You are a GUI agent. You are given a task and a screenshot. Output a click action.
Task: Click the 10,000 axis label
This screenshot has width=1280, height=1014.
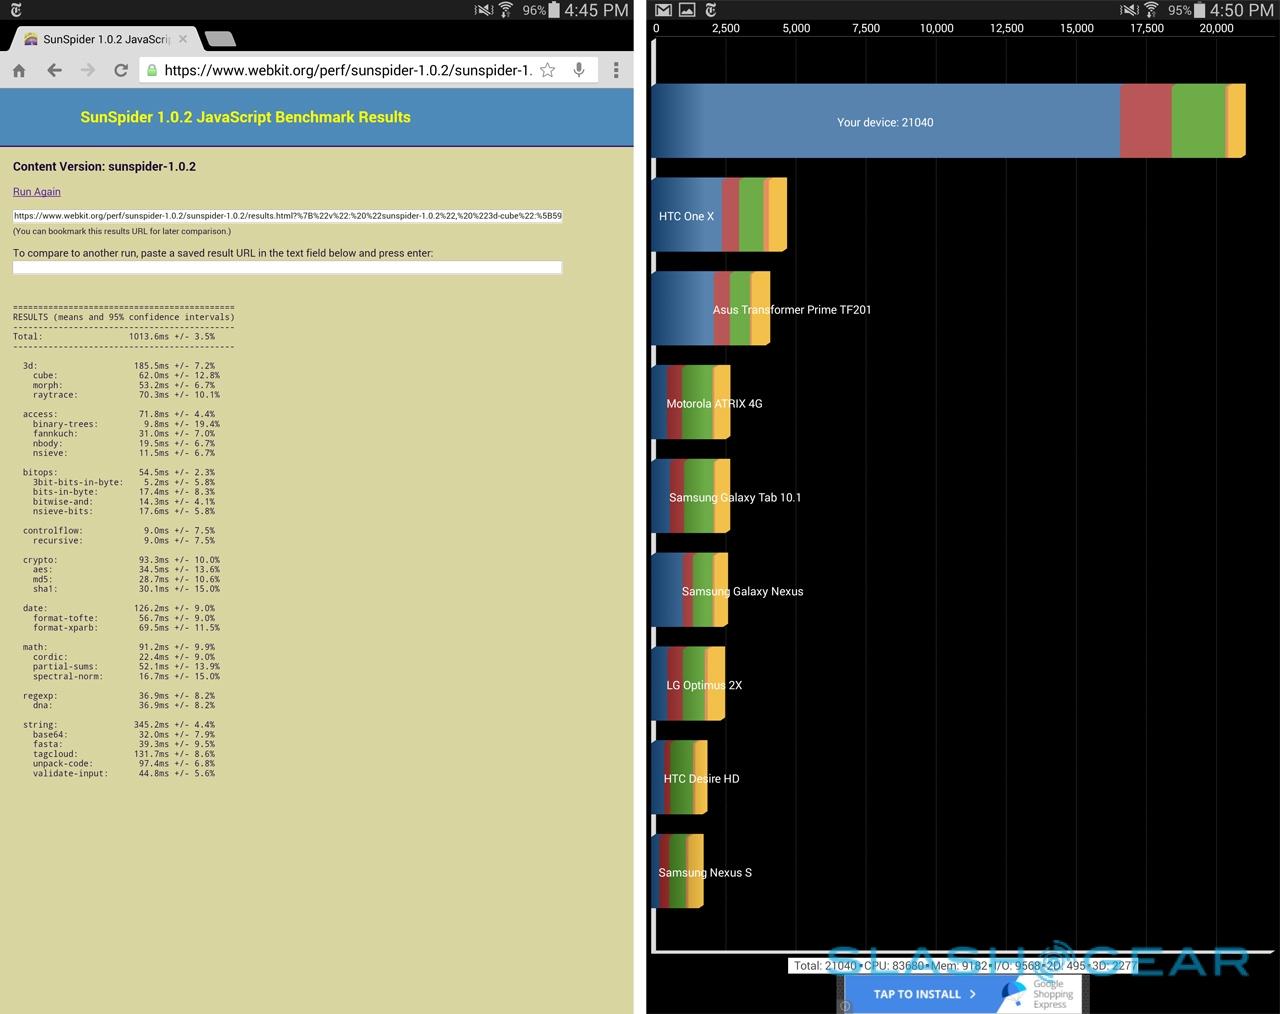tap(937, 28)
